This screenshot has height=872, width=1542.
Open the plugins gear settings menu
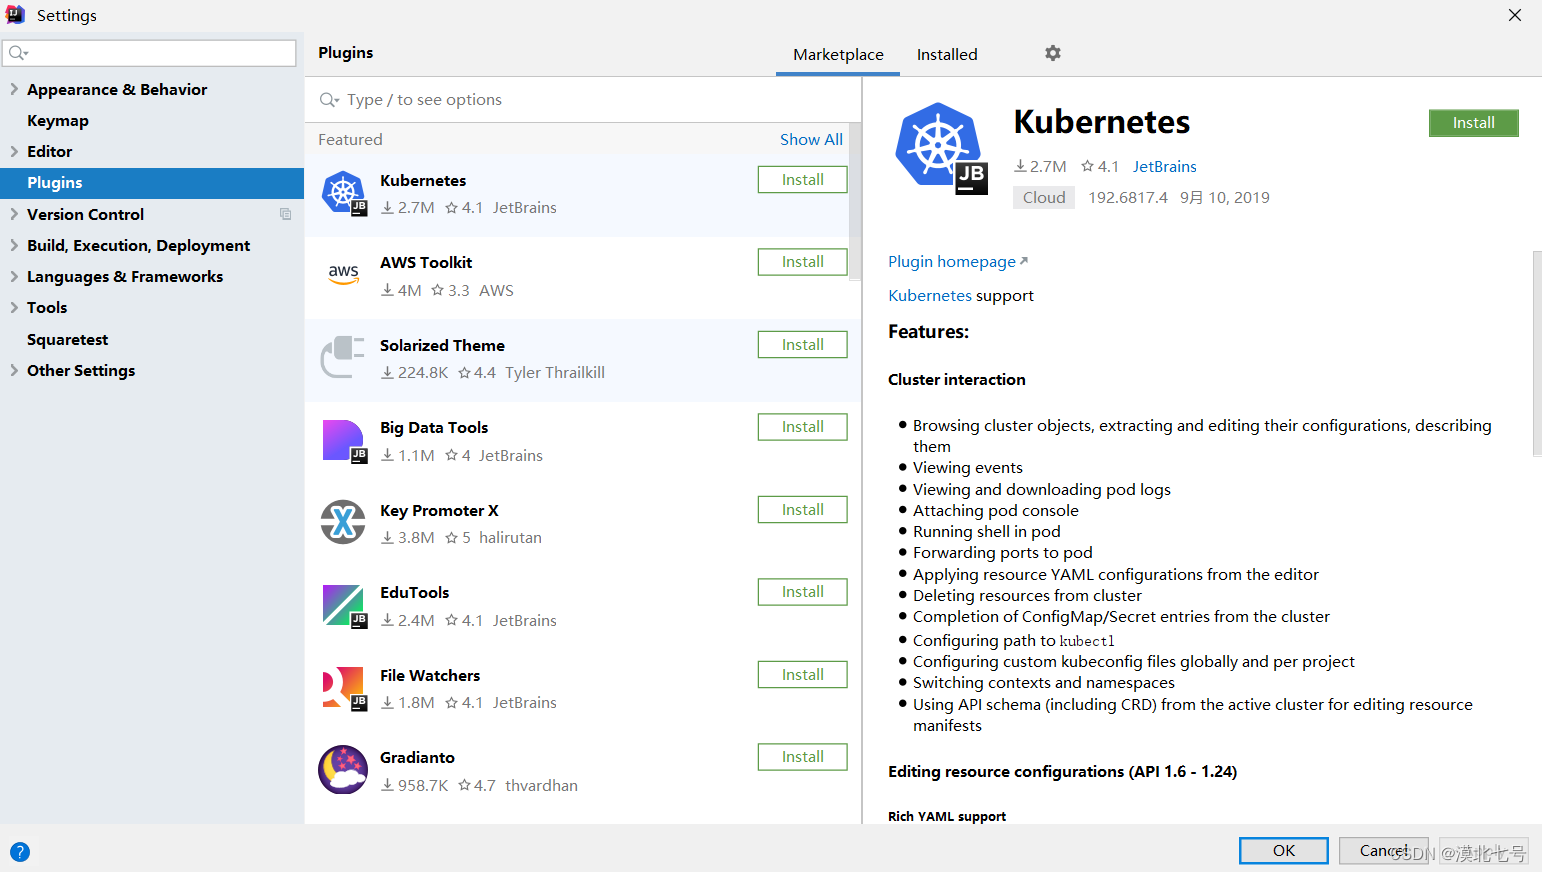tap(1053, 53)
